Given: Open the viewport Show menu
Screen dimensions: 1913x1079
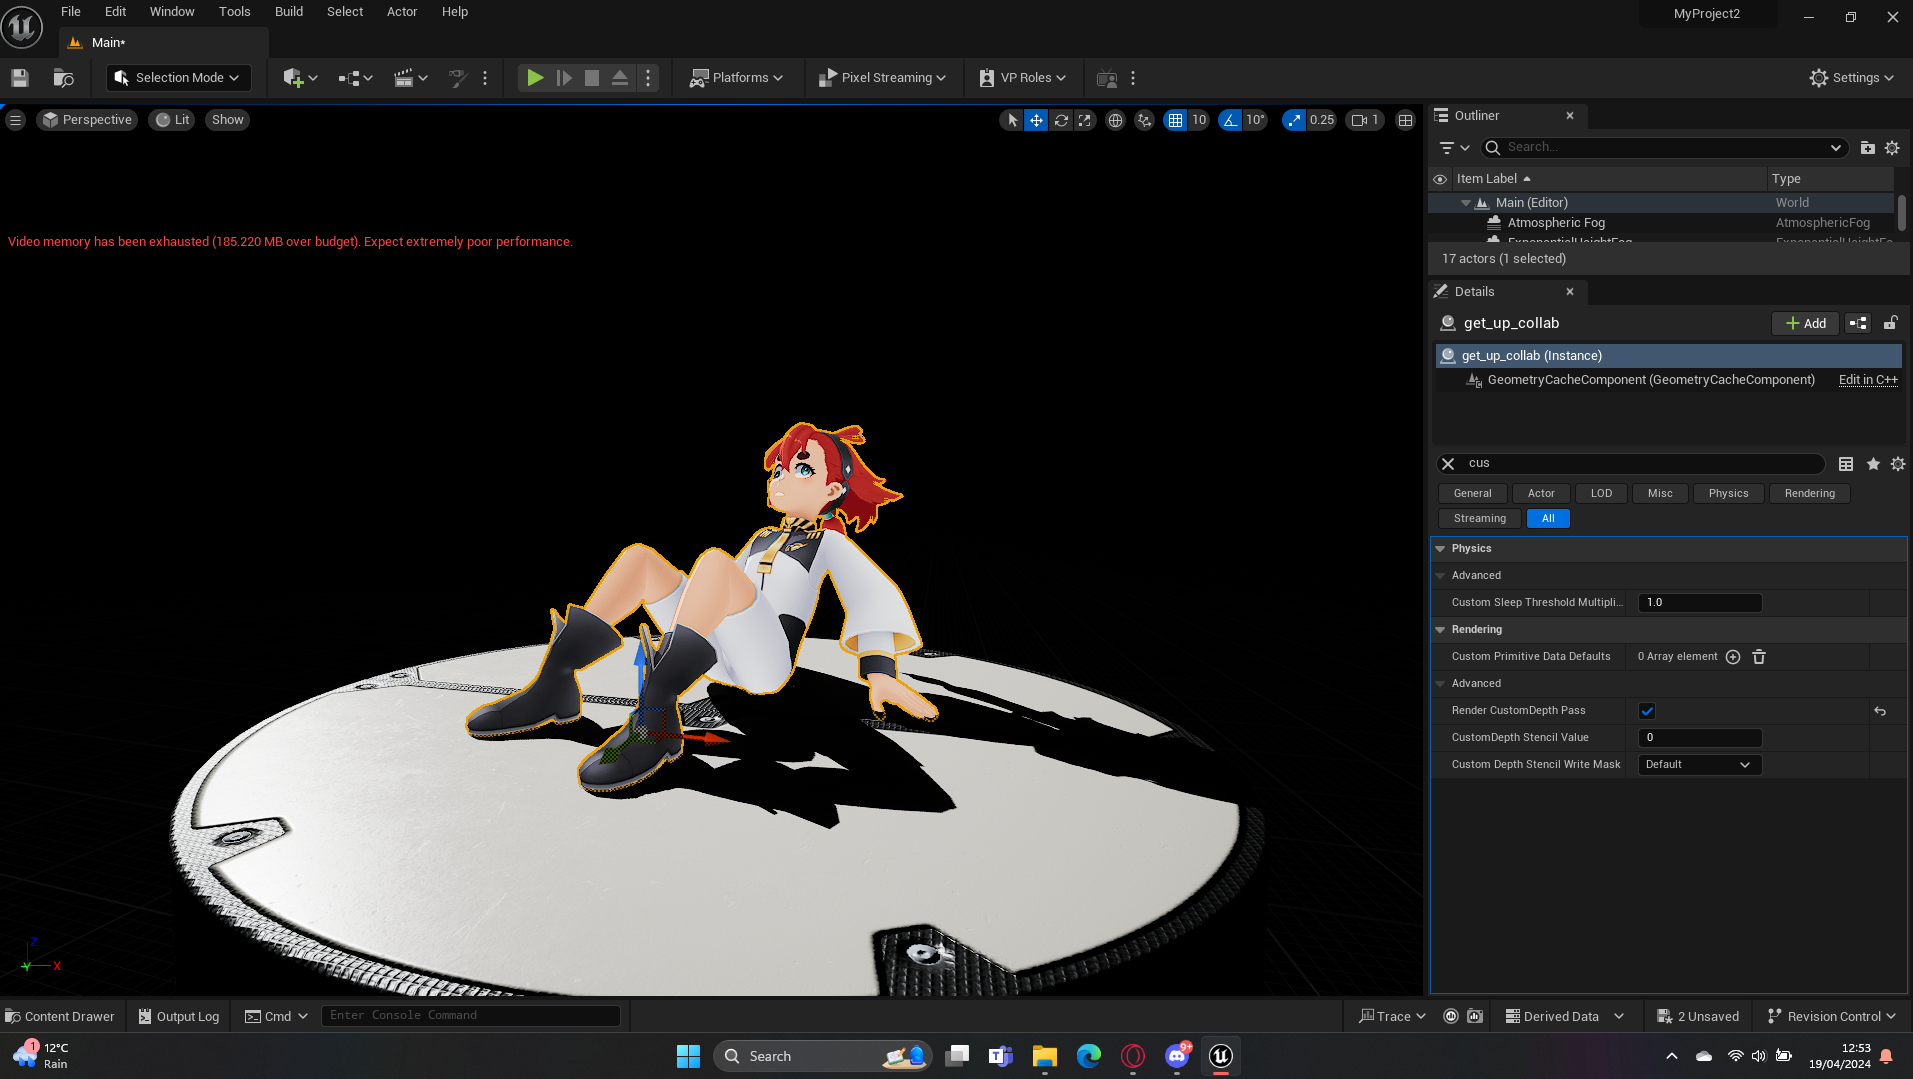Looking at the screenshot, I should click(x=228, y=120).
